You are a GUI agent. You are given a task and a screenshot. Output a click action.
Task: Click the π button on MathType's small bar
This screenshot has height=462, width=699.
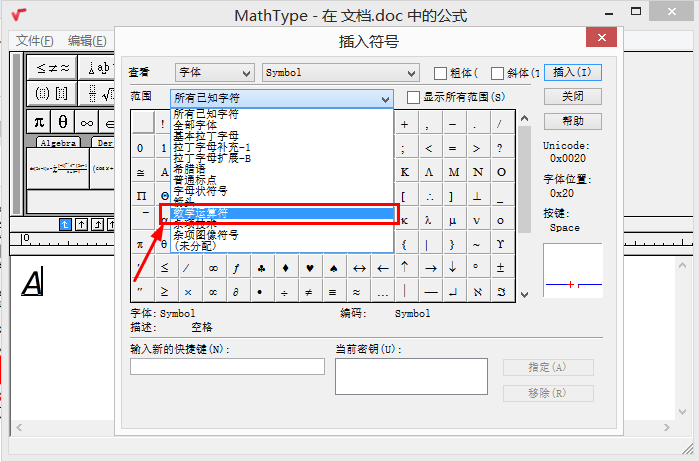[39, 122]
